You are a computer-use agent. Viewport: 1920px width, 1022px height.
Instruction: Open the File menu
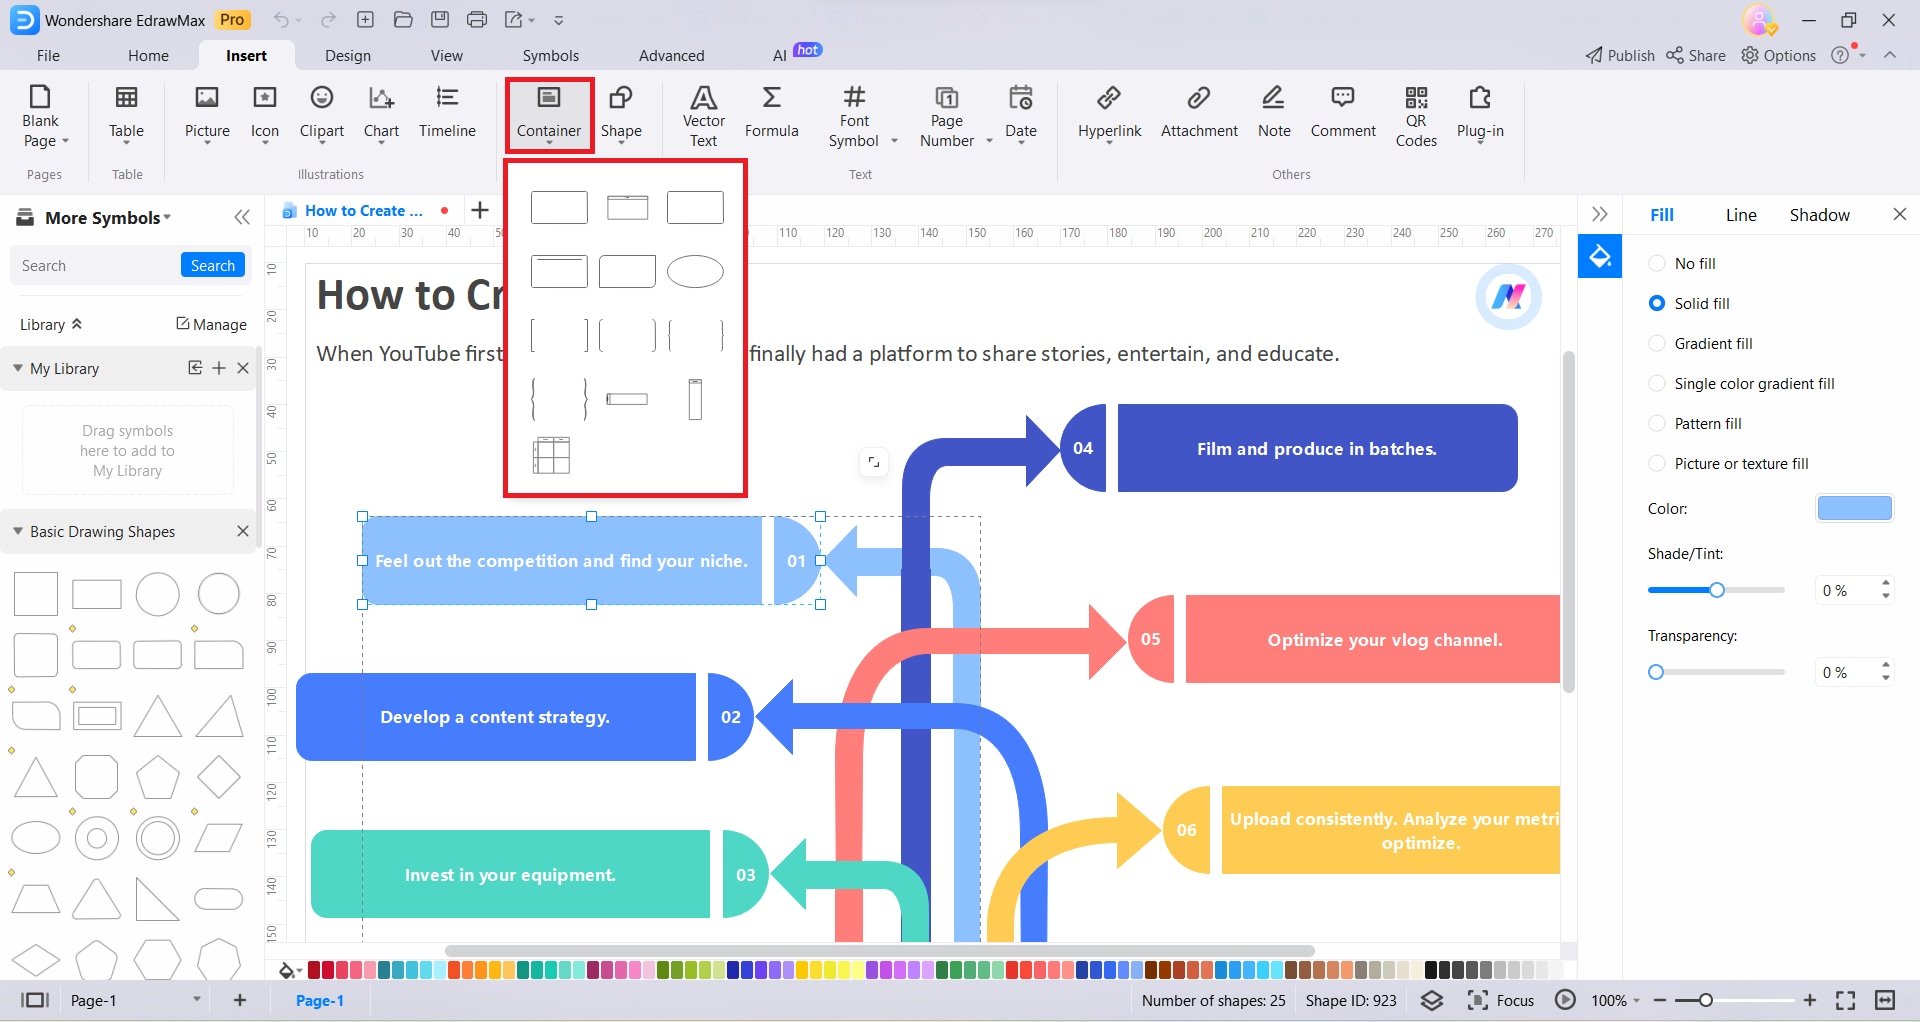pyautogui.click(x=48, y=56)
